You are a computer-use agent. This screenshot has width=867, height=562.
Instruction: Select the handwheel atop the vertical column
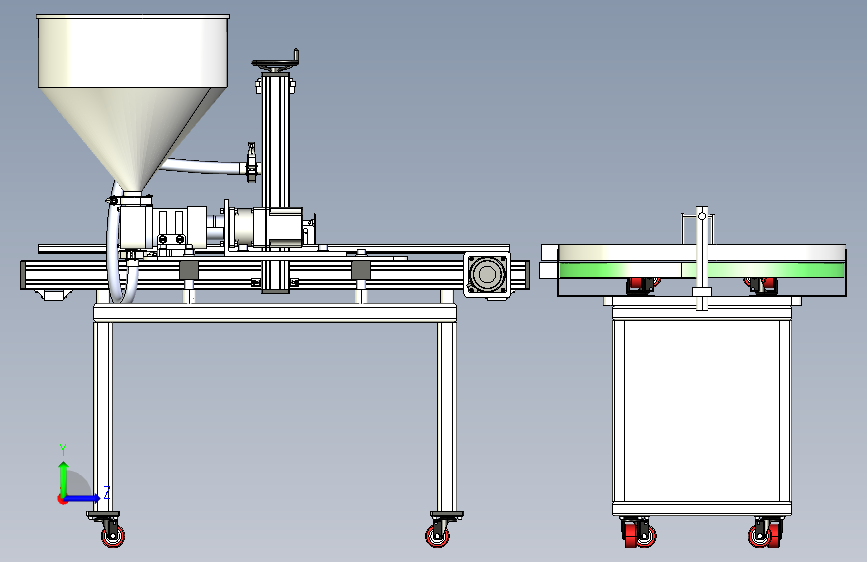(x=275, y=64)
